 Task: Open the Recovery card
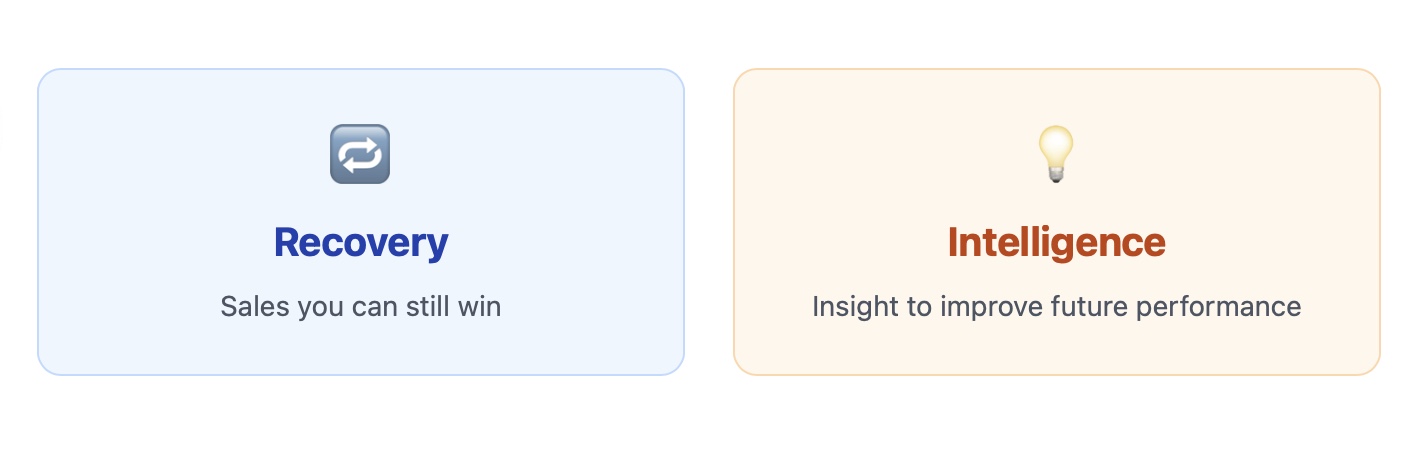361,222
